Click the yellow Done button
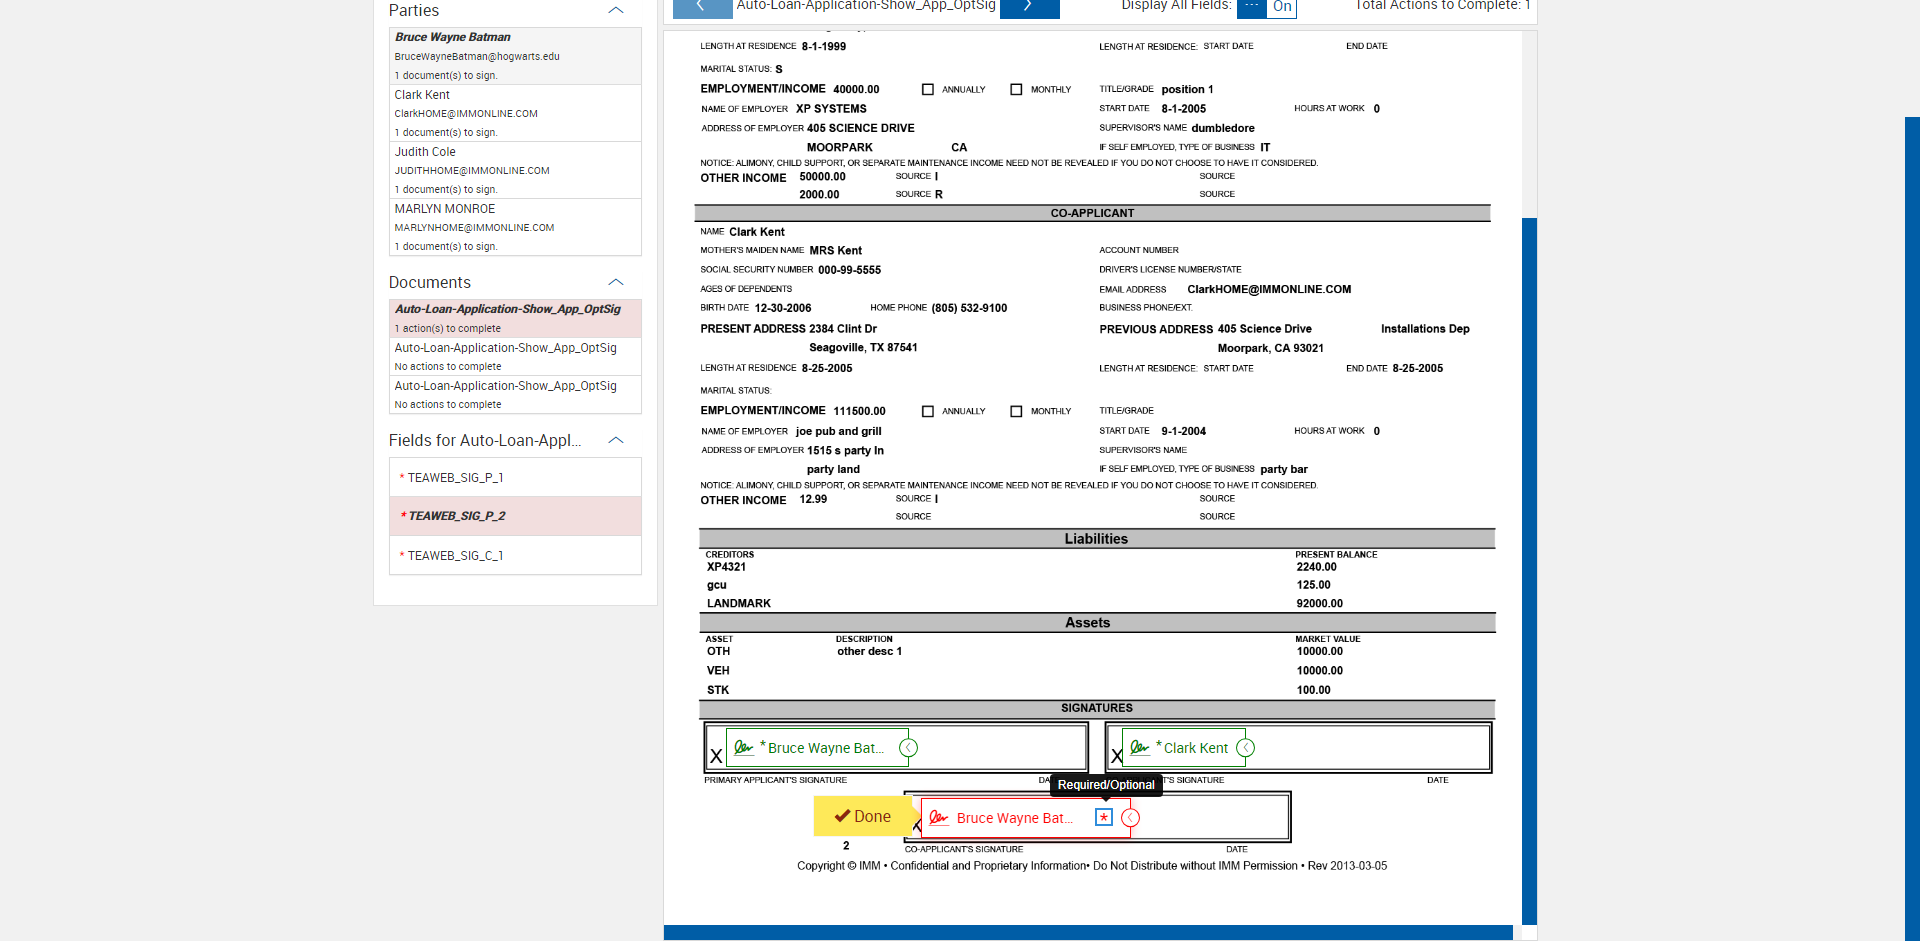 (864, 816)
